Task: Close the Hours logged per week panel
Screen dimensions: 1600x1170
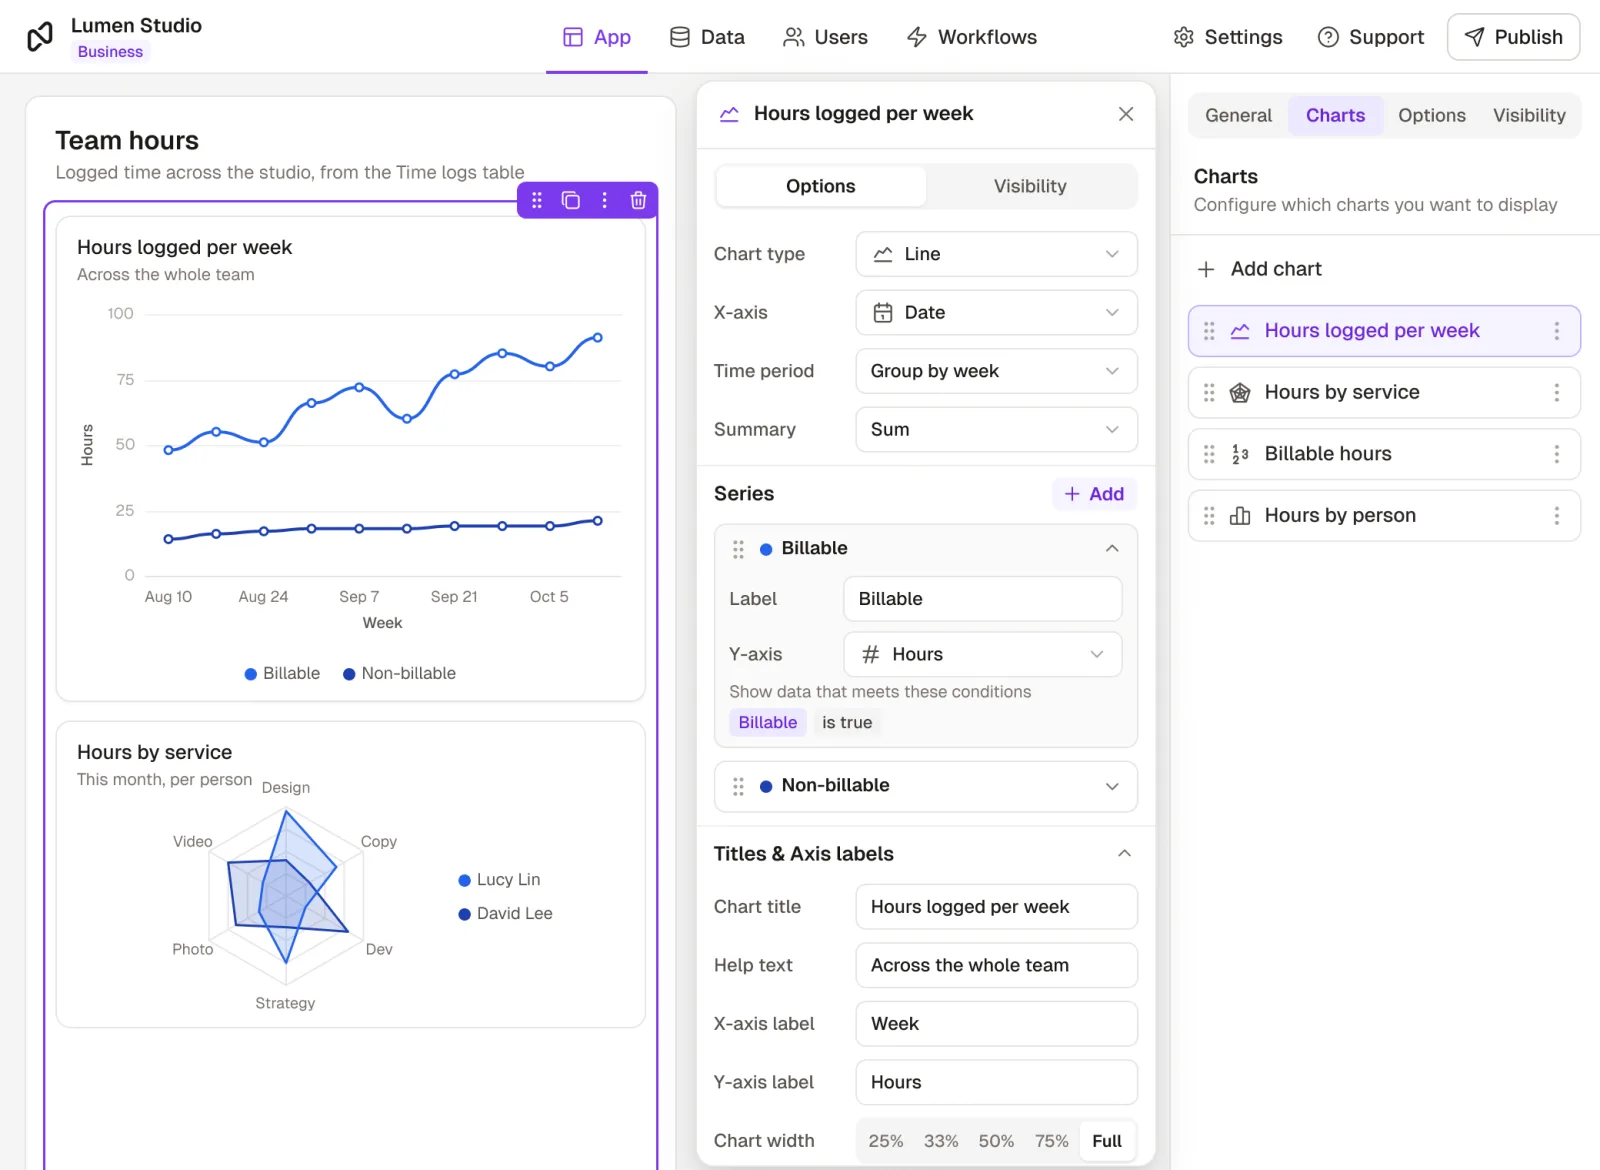Action: [x=1126, y=114]
